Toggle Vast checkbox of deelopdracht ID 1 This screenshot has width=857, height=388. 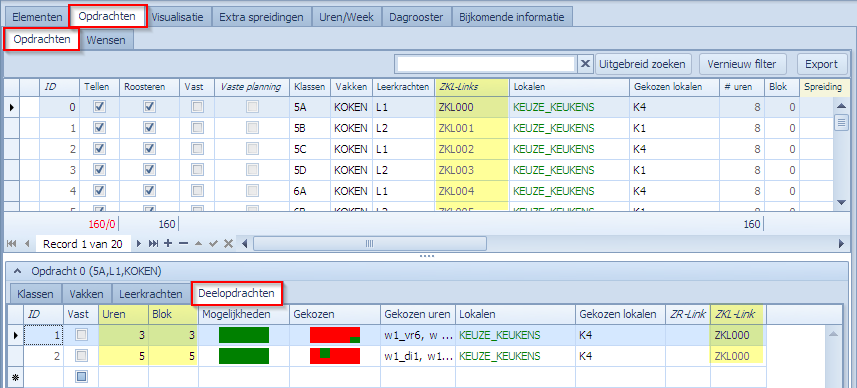tap(81, 335)
